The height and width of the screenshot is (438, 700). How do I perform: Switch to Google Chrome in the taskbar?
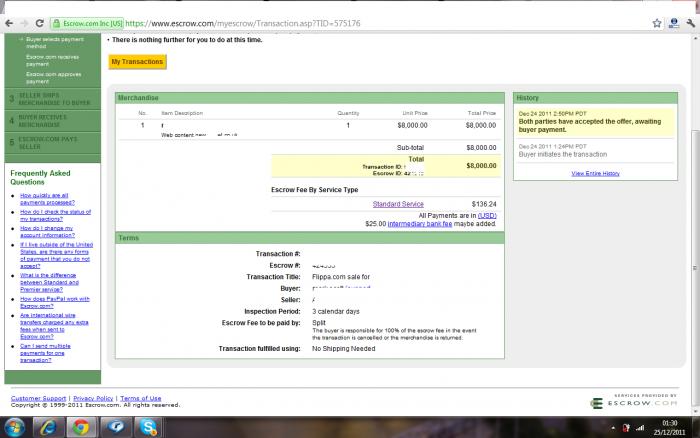click(x=81, y=428)
